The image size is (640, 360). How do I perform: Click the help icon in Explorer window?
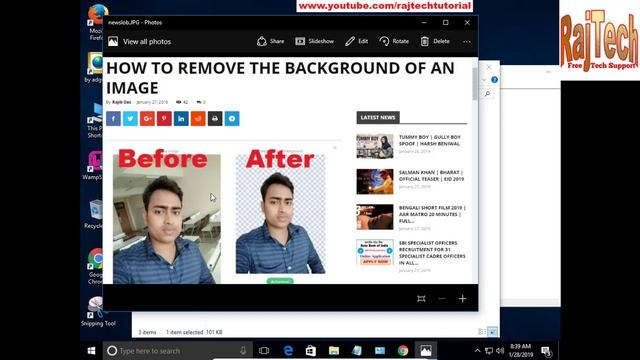[x=494, y=80]
